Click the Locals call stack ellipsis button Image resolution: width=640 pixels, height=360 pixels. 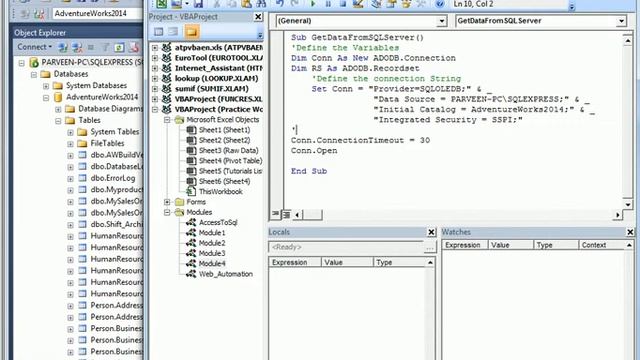click(429, 247)
